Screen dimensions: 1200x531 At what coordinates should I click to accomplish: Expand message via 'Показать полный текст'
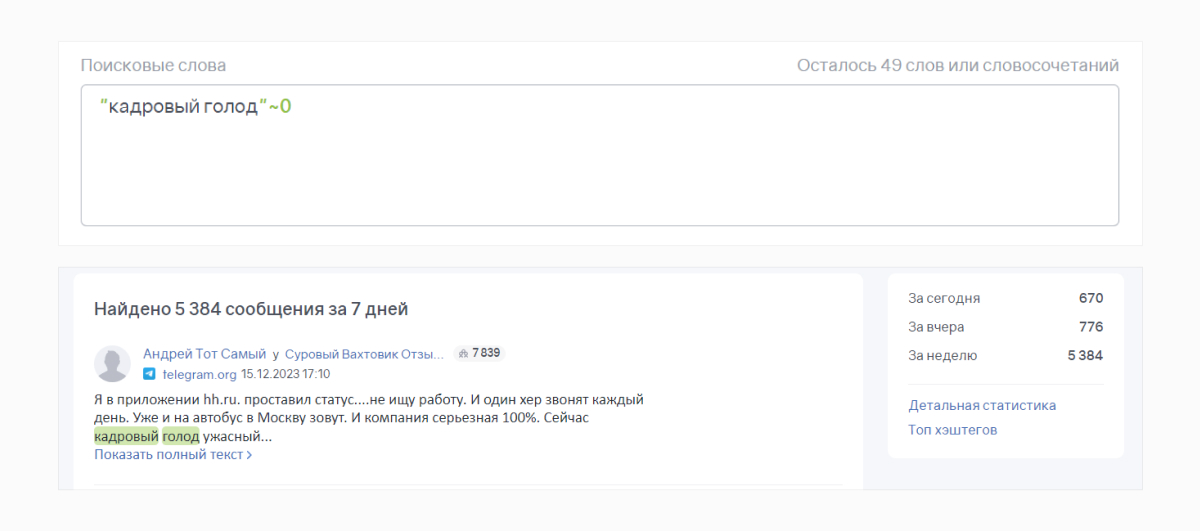coord(168,455)
